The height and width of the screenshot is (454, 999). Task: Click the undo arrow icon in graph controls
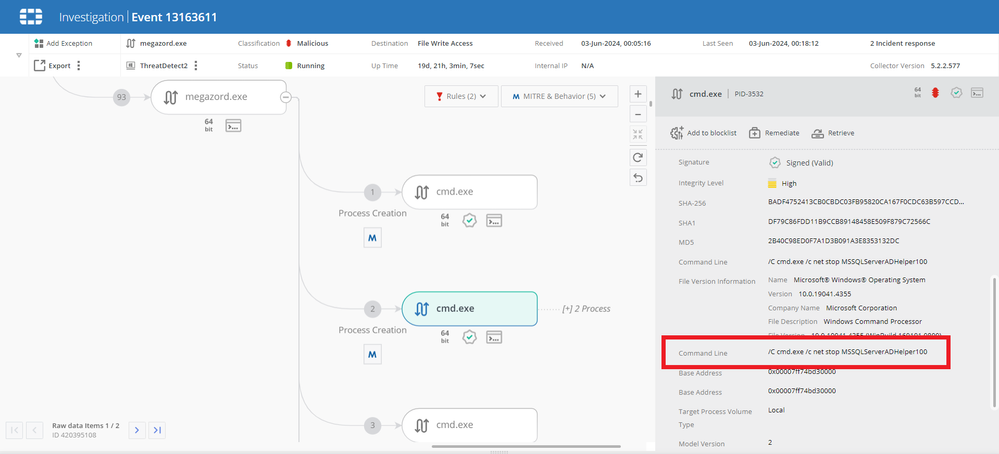point(638,178)
